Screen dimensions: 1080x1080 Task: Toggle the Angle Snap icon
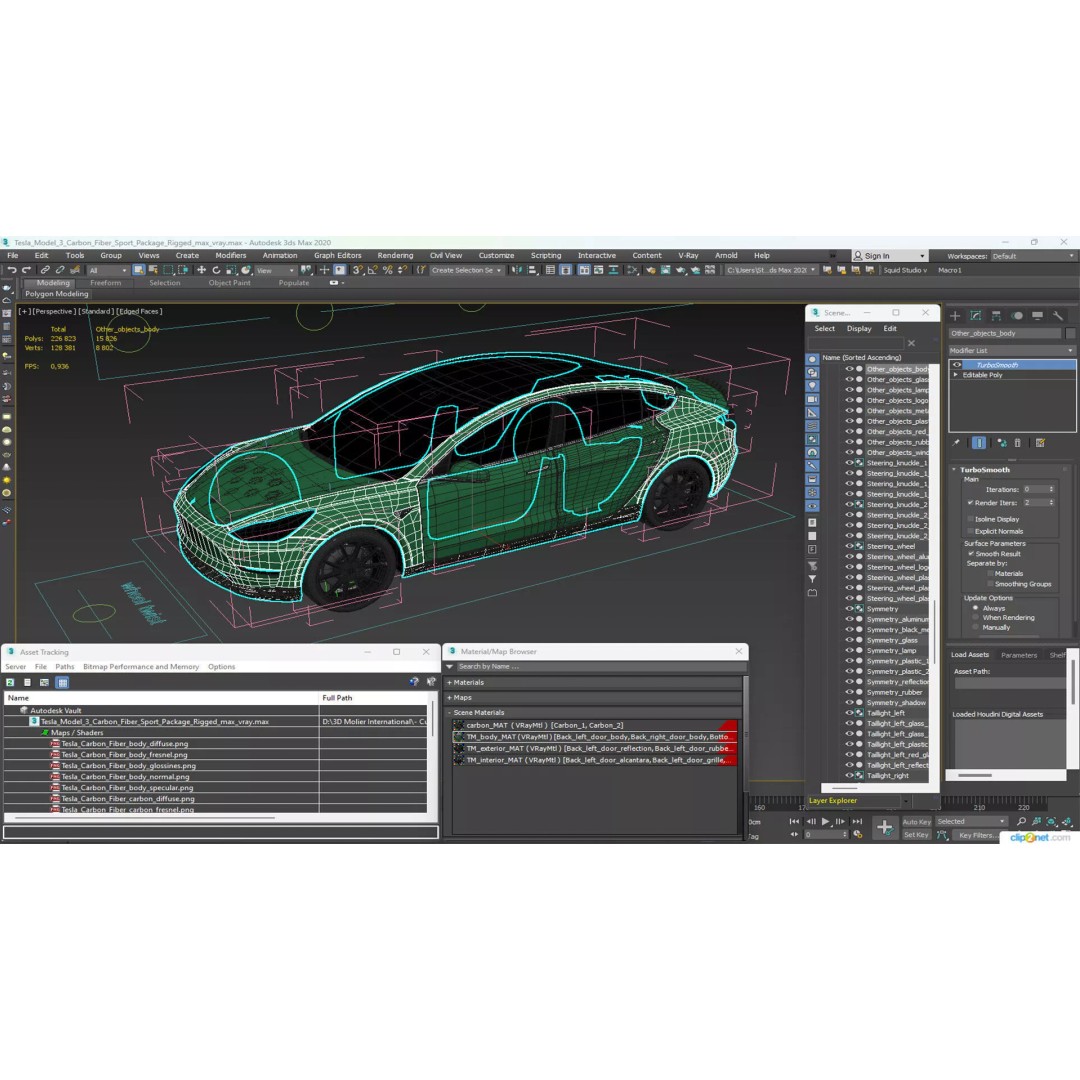click(373, 270)
